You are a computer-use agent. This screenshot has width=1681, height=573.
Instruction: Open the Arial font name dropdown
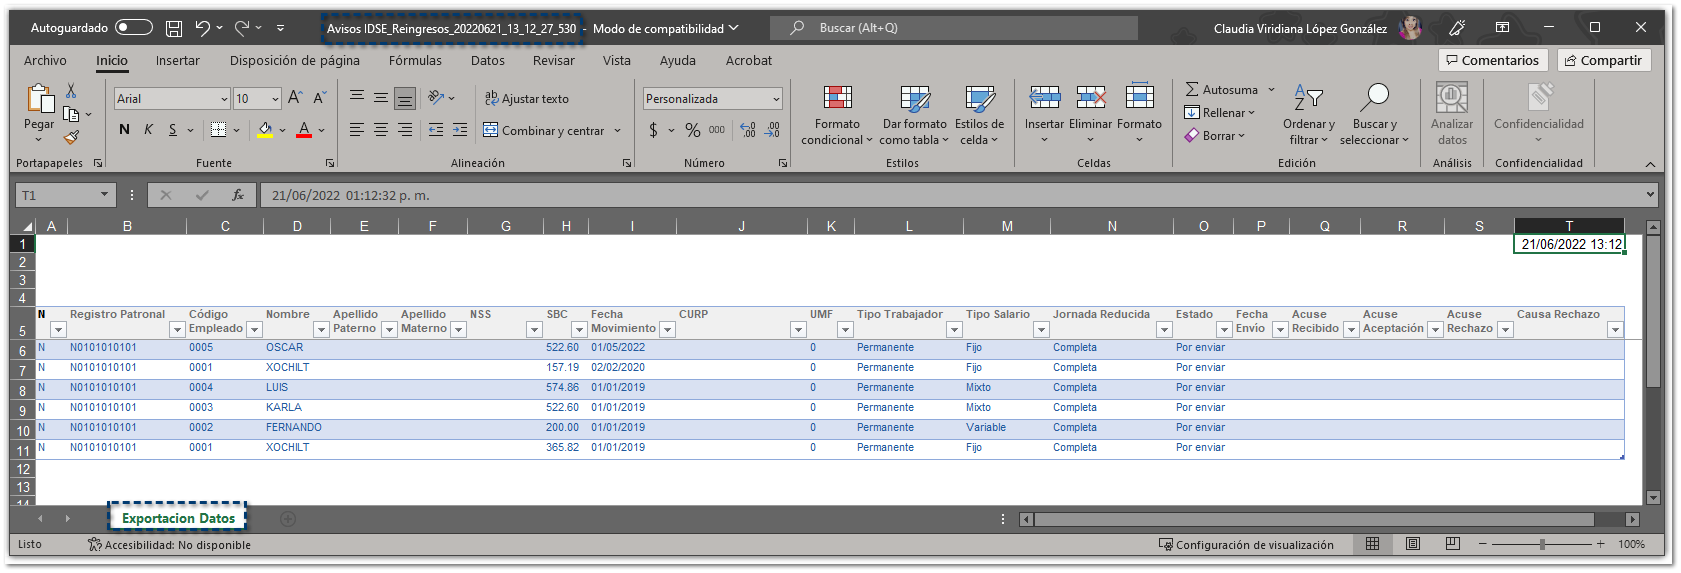[x=224, y=99]
